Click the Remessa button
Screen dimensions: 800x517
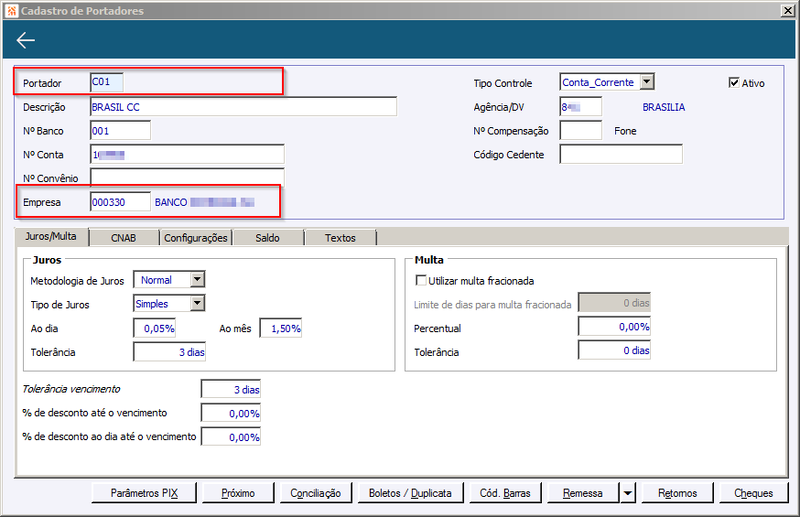click(583, 493)
